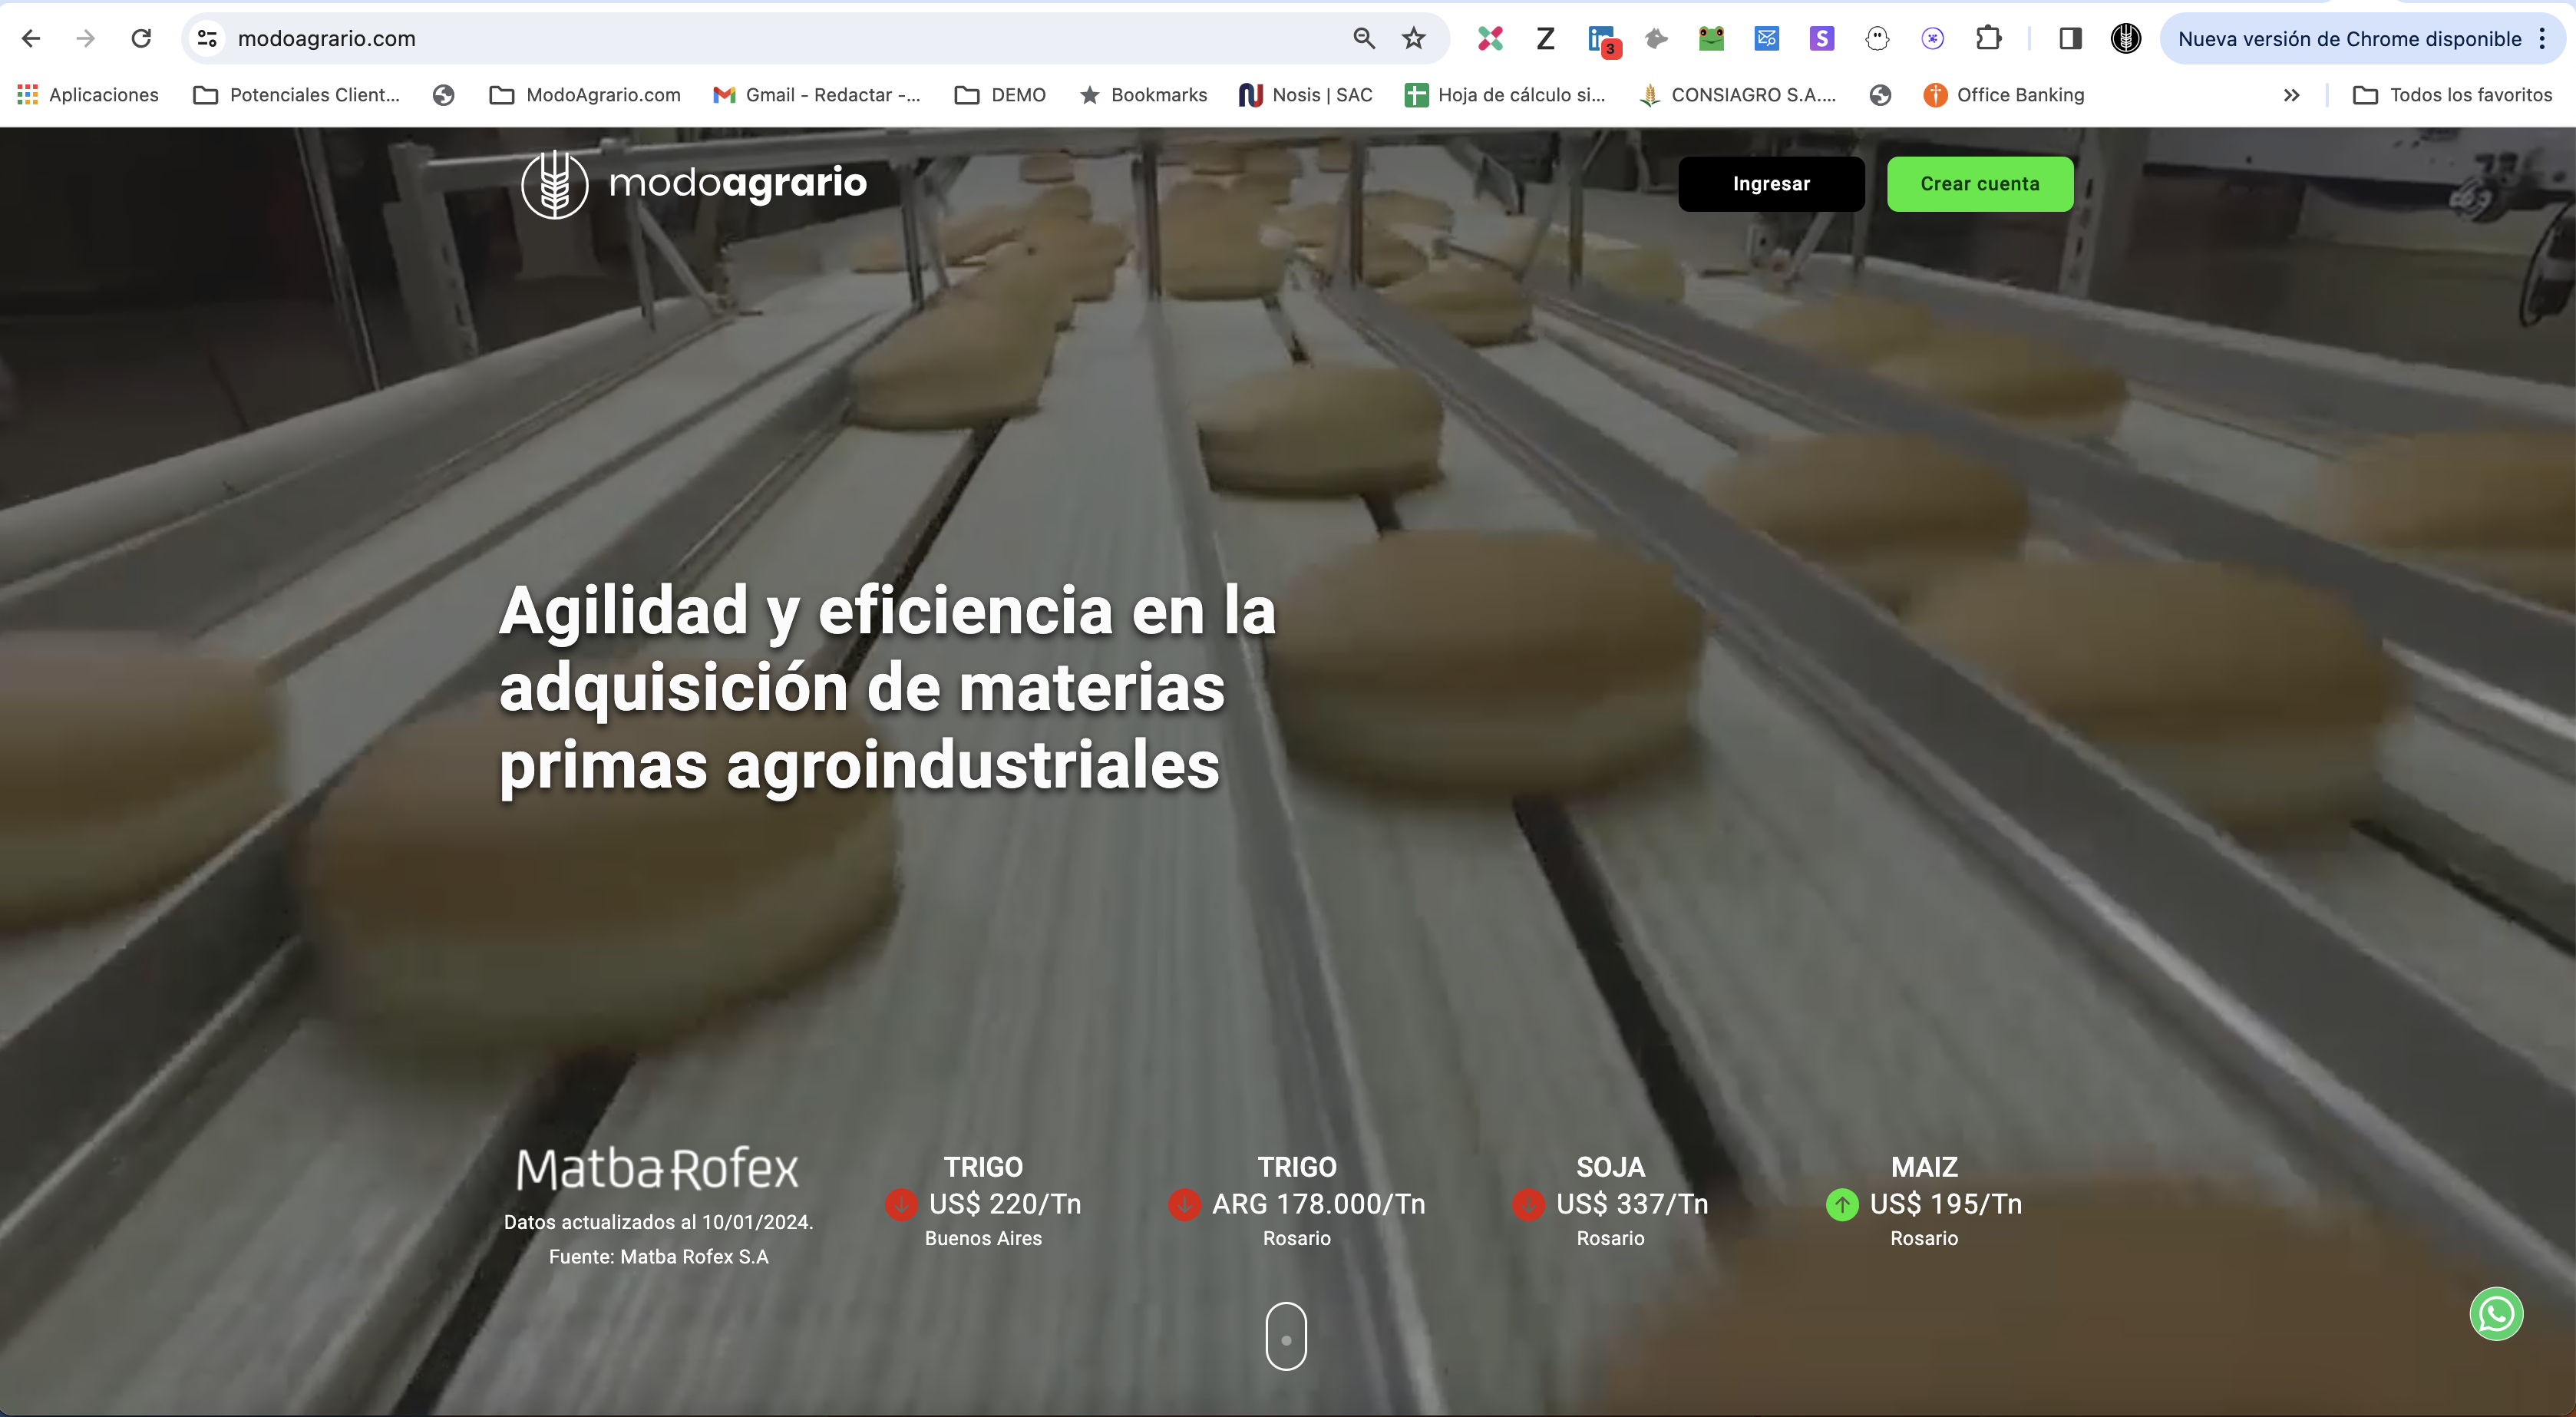Click the ghost face extension icon

(x=1877, y=38)
